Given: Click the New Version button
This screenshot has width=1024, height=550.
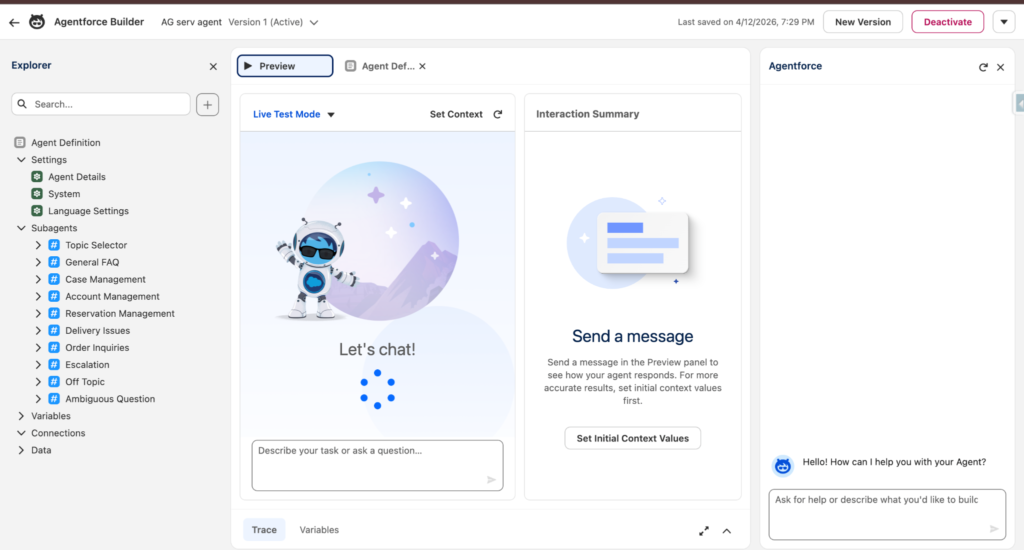Looking at the screenshot, I should tap(862, 22).
